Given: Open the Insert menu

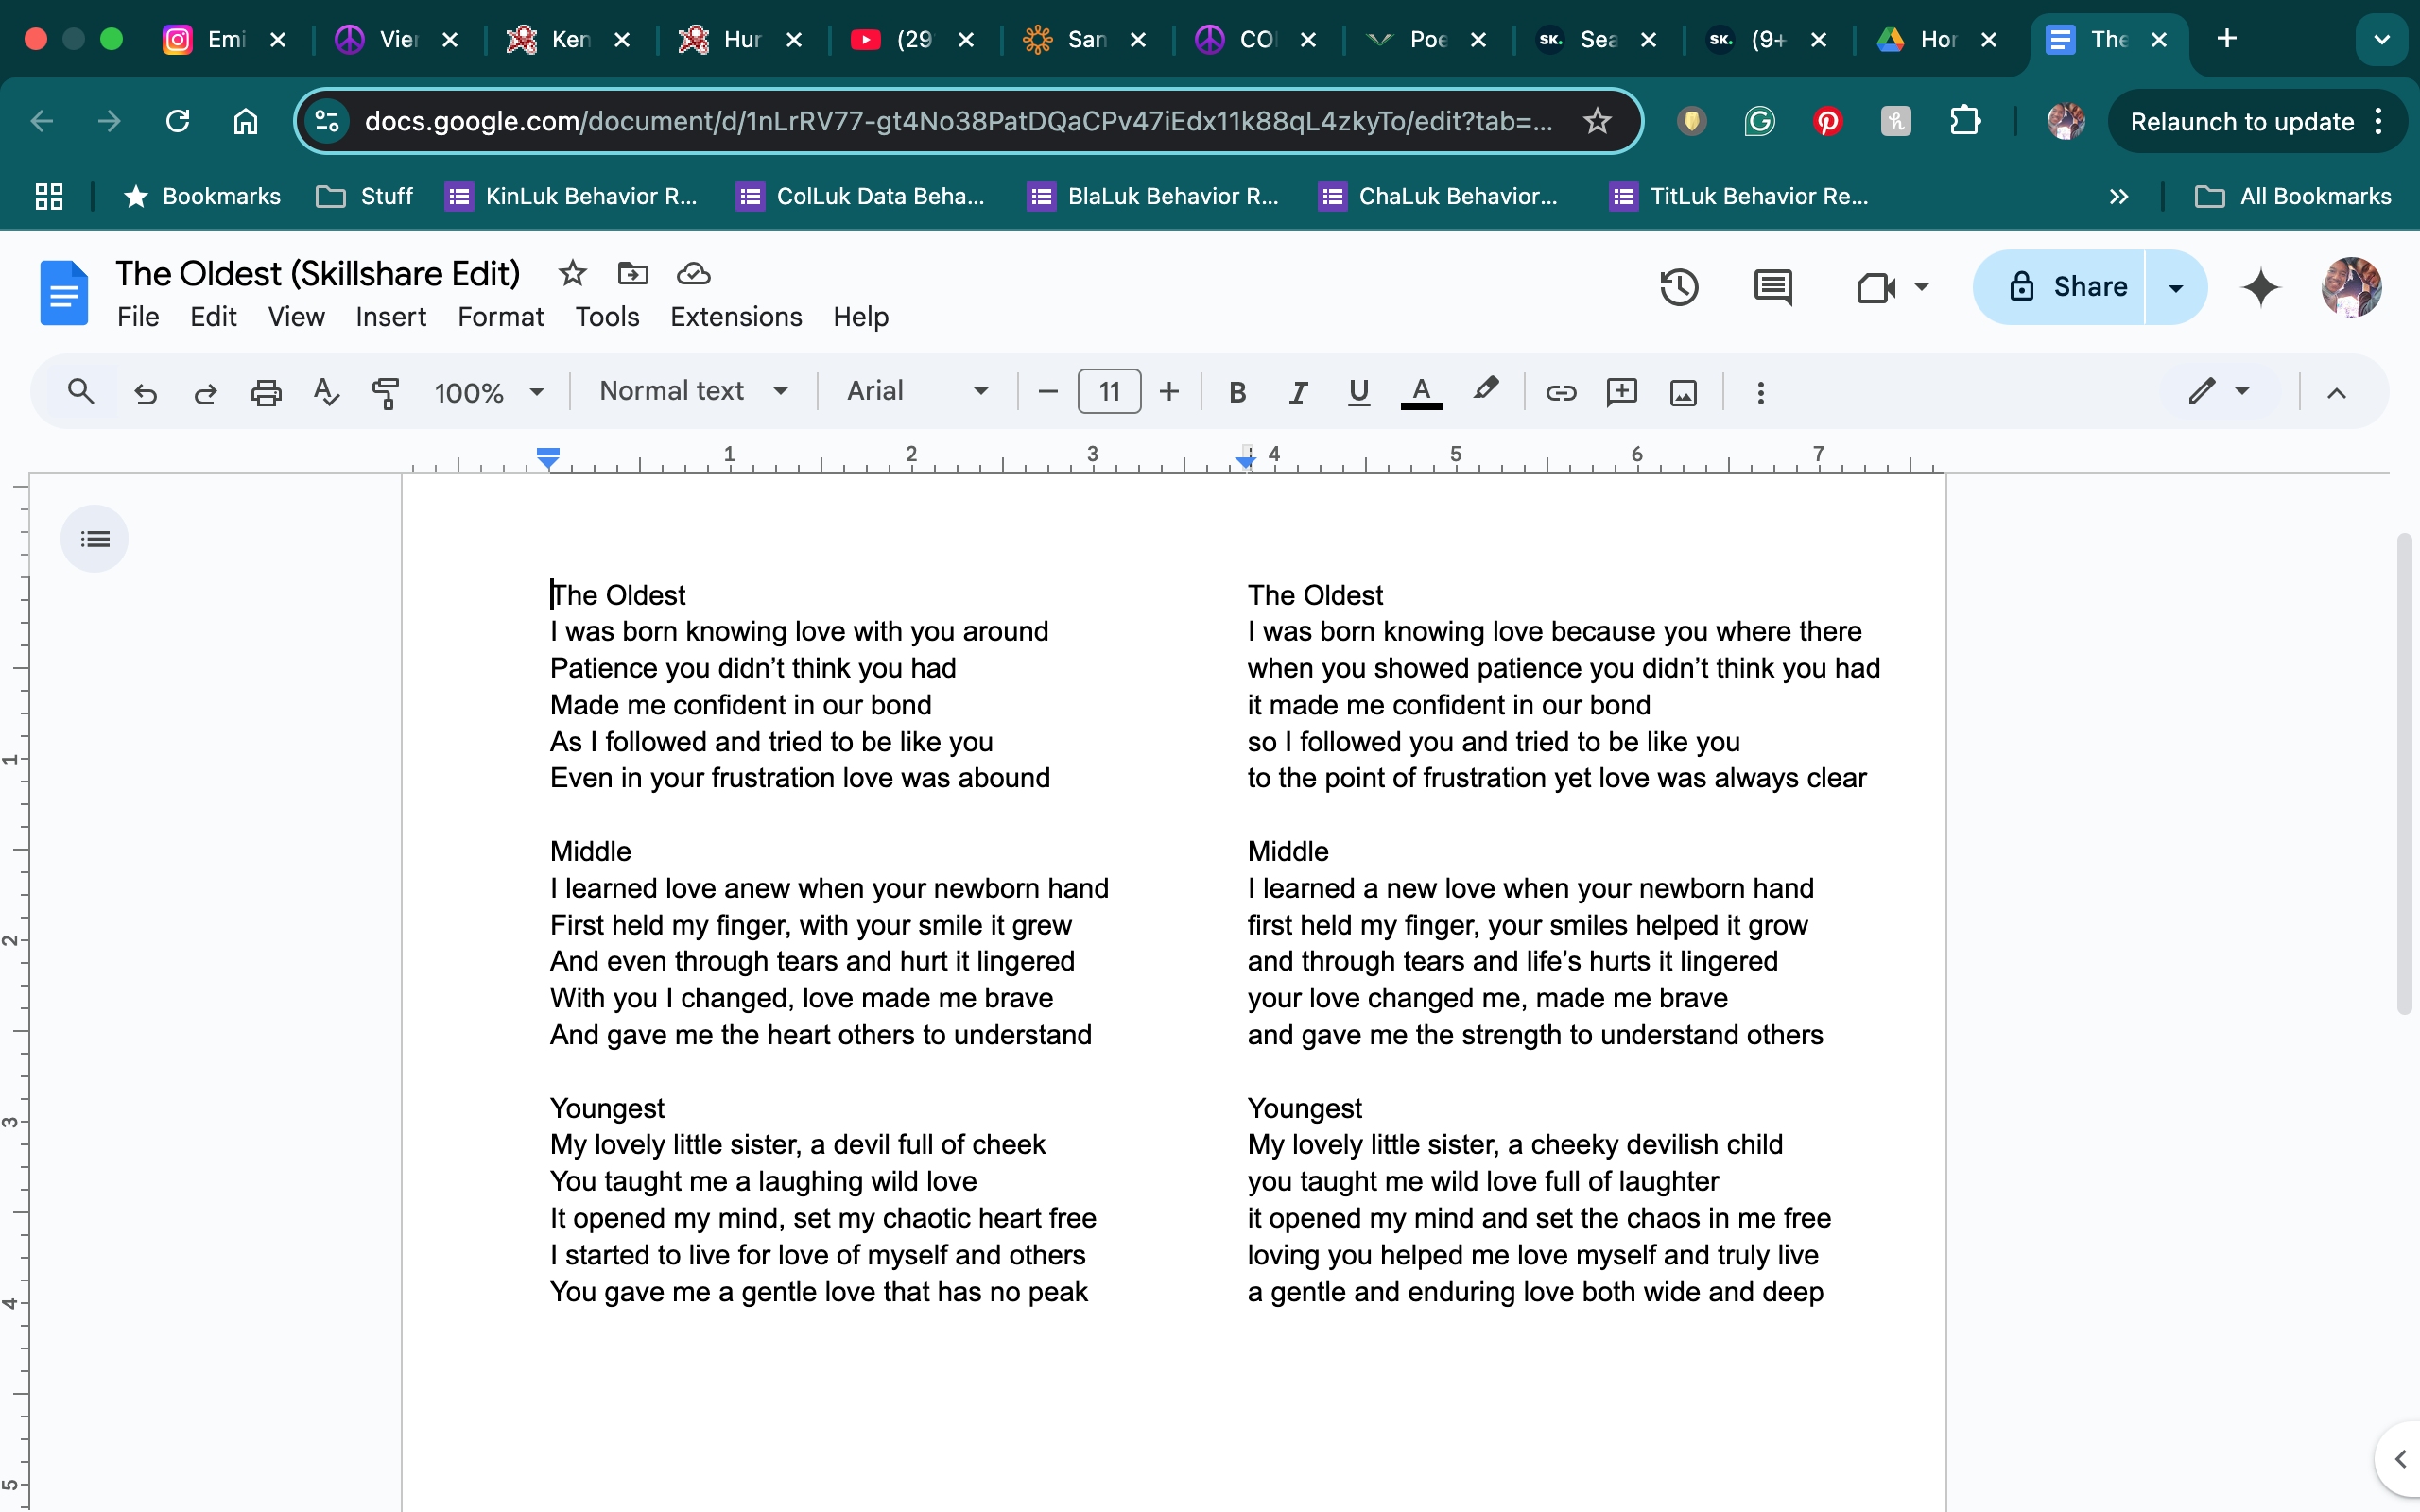Looking at the screenshot, I should [x=390, y=317].
